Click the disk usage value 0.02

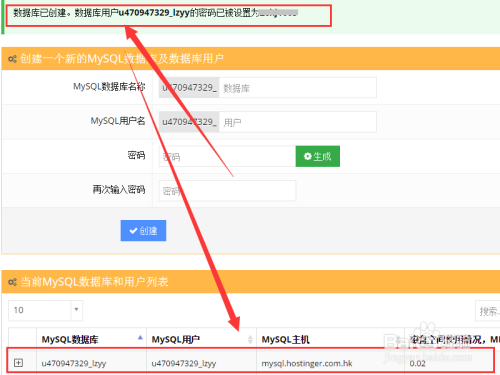(x=417, y=363)
